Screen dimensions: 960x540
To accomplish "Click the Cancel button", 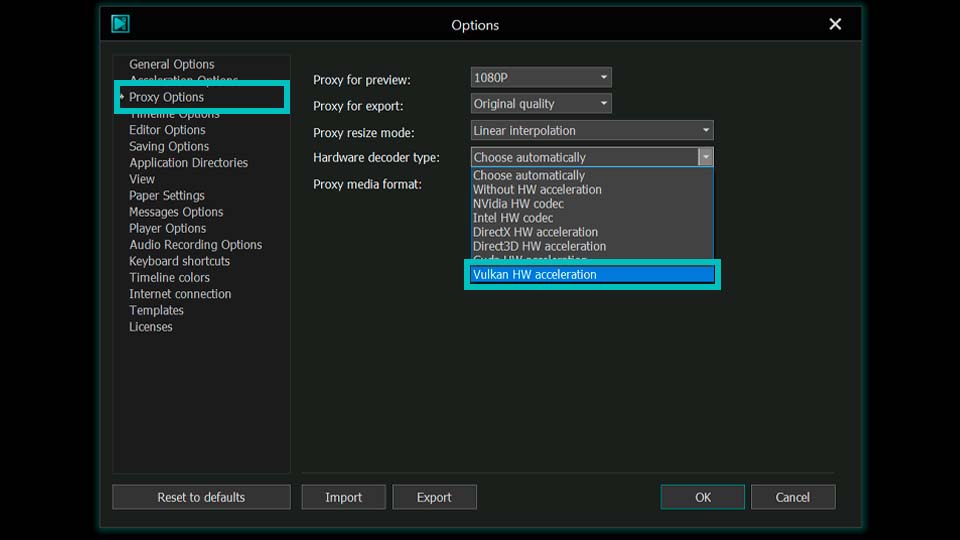I will (x=793, y=497).
